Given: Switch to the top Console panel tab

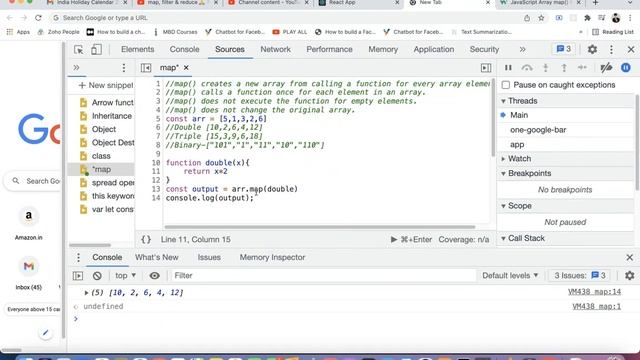Looking at the screenshot, I should point(184,49).
